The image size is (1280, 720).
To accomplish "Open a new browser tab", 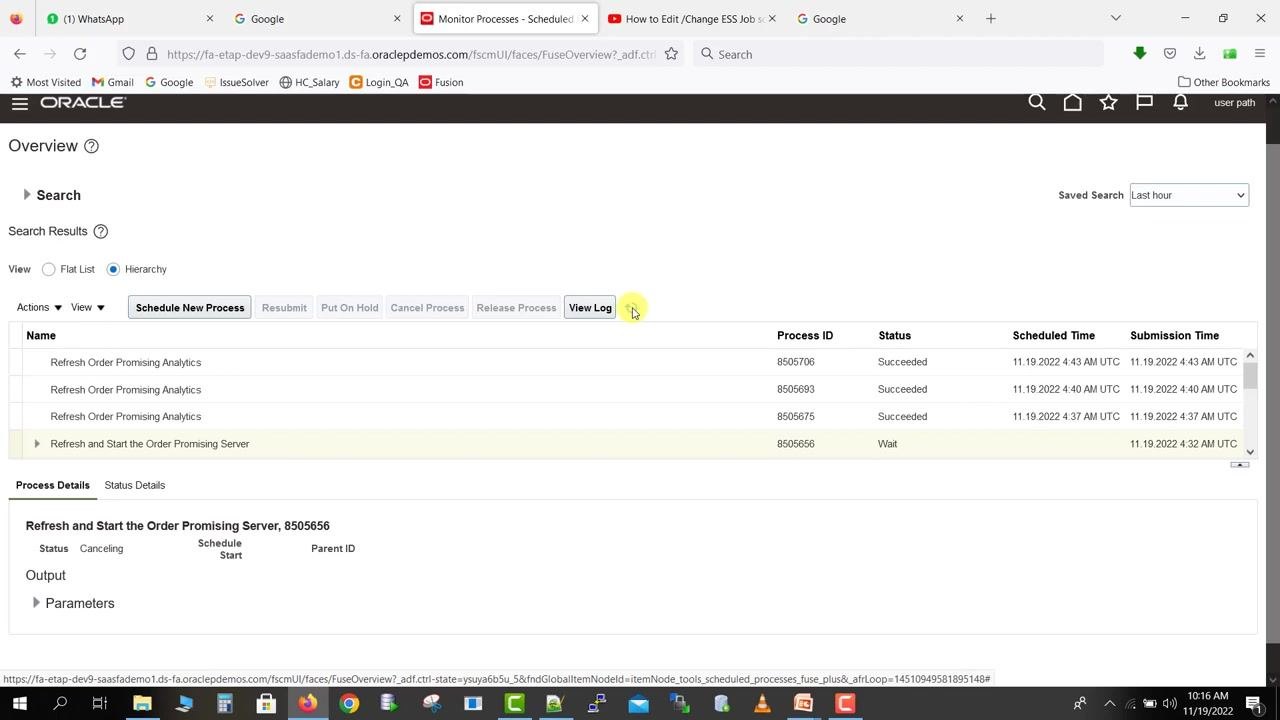I will 991,18.
